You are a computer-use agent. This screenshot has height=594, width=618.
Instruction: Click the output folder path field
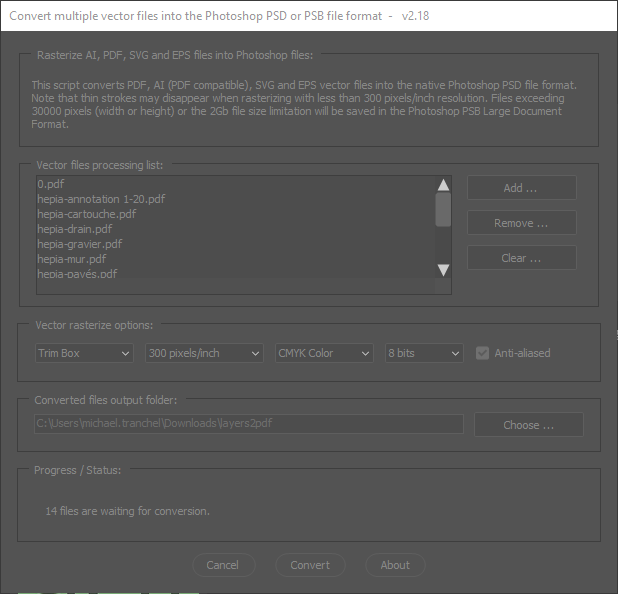click(249, 424)
